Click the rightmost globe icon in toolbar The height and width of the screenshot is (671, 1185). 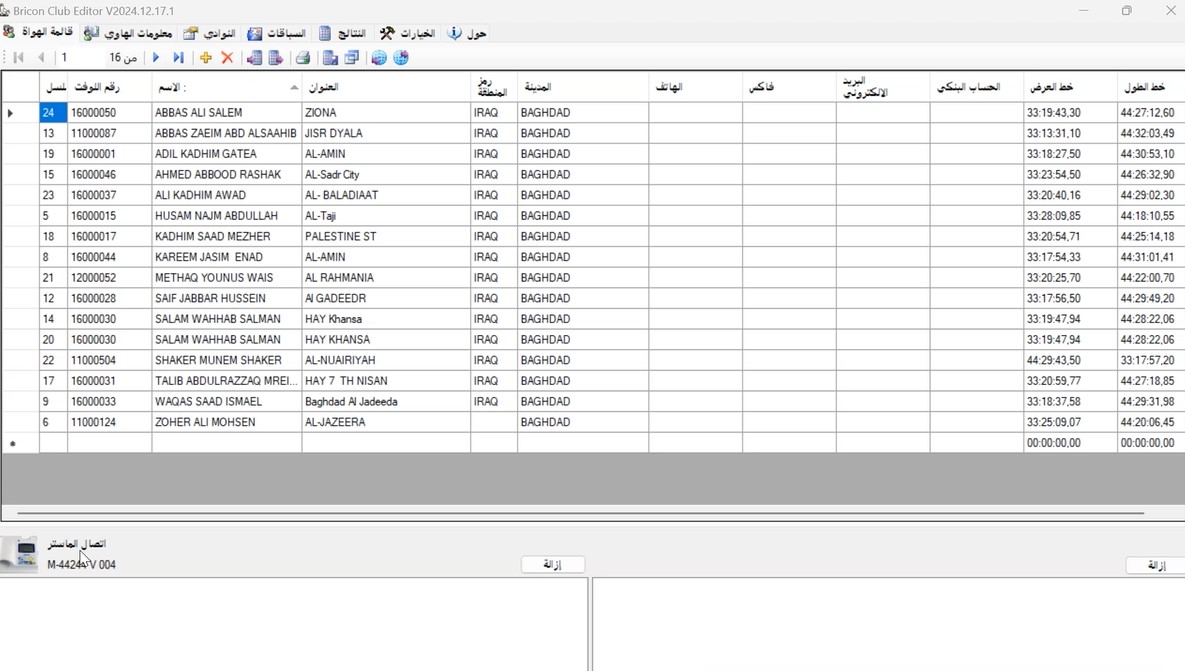coord(401,58)
